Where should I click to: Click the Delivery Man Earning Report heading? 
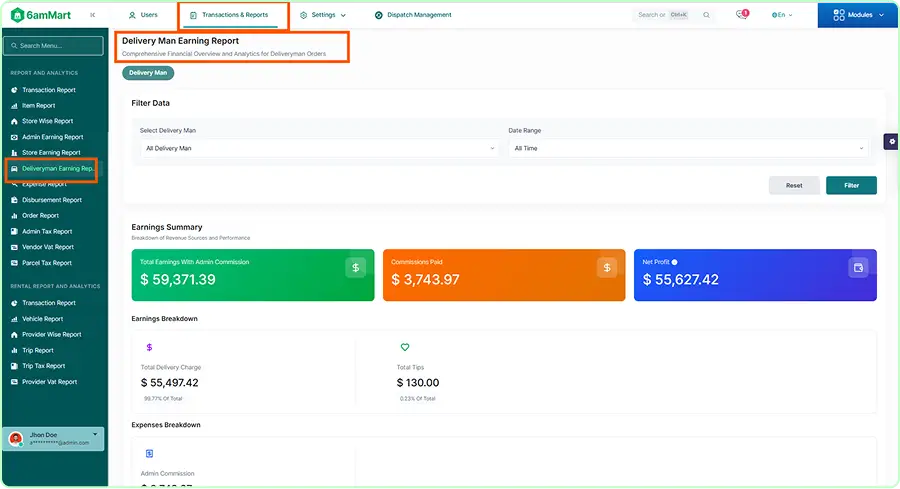click(x=180, y=41)
